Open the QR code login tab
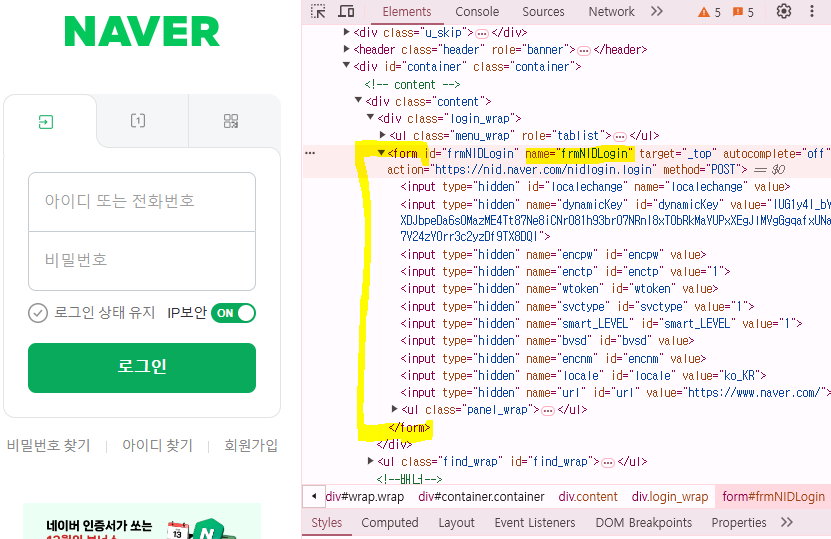Image resolution: width=831 pixels, height=539 pixels. [231, 121]
